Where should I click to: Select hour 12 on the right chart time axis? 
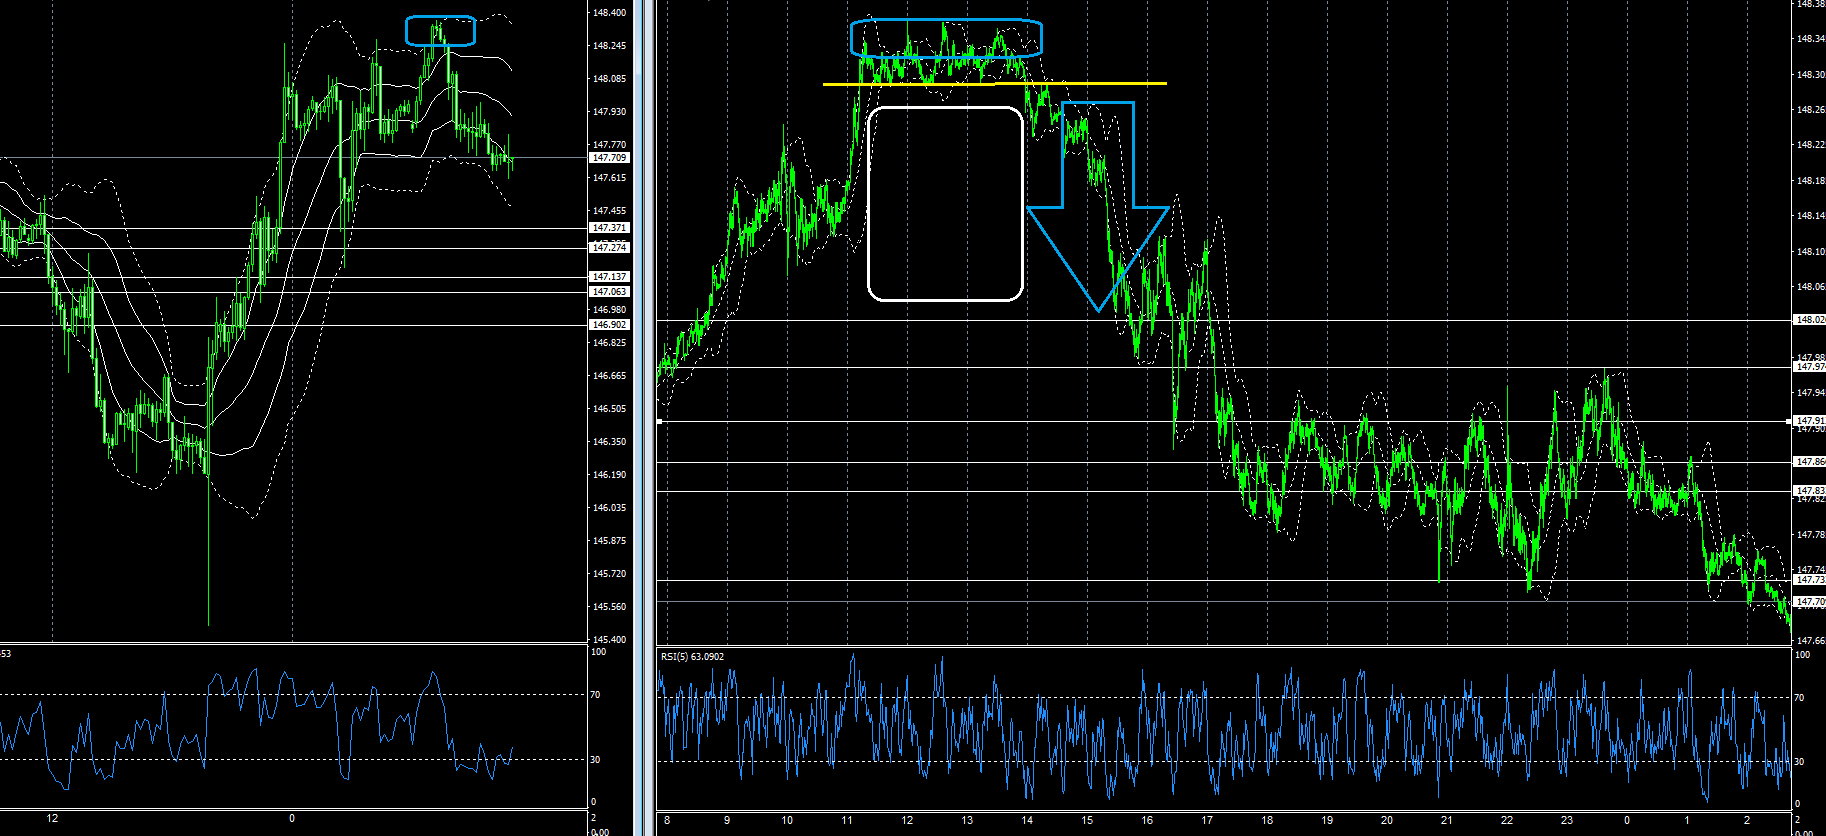click(907, 820)
